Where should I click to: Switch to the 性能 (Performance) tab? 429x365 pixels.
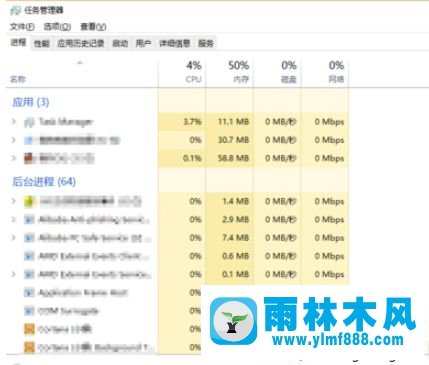click(42, 43)
